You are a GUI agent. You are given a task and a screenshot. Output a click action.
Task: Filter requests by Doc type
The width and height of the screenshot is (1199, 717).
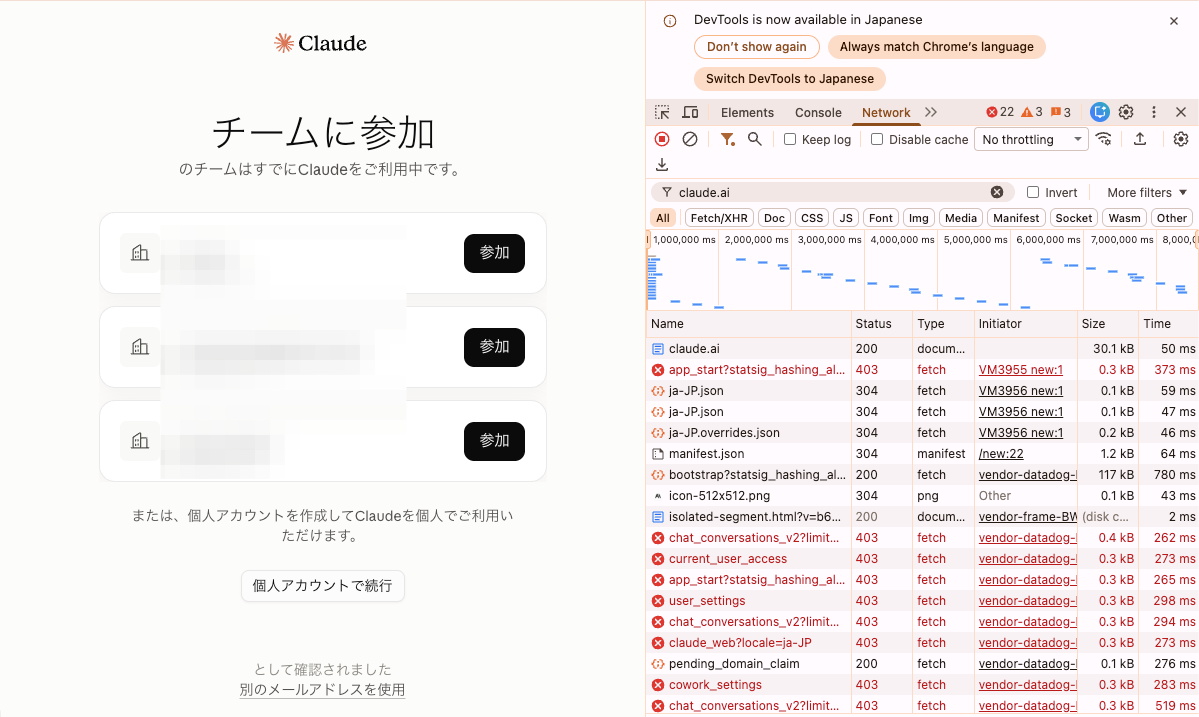[774, 218]
